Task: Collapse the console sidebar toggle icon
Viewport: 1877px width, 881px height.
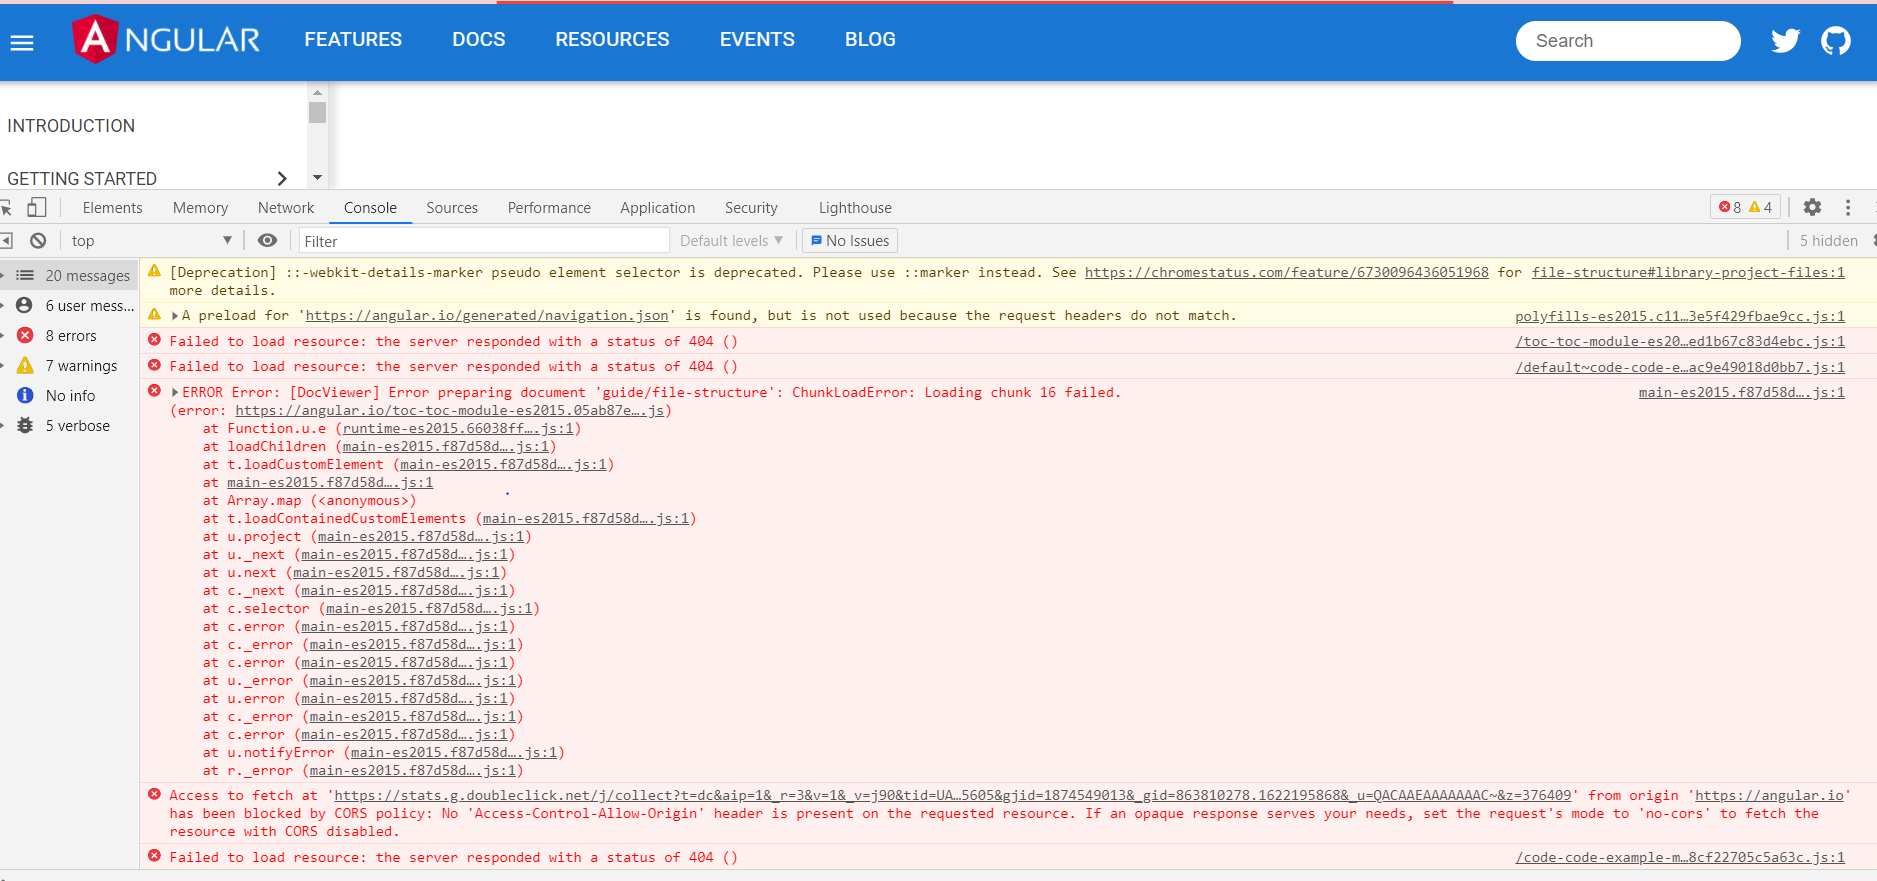Action: 6,241
